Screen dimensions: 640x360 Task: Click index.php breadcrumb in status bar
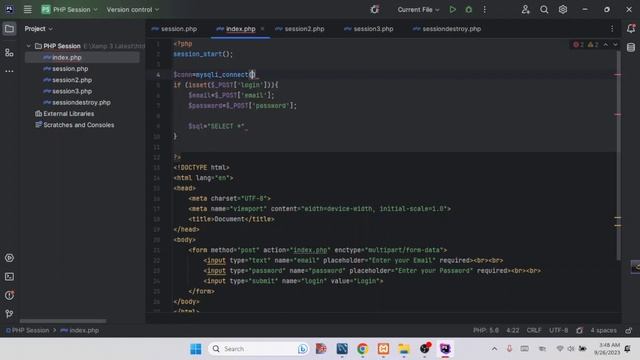click(80, 330)
